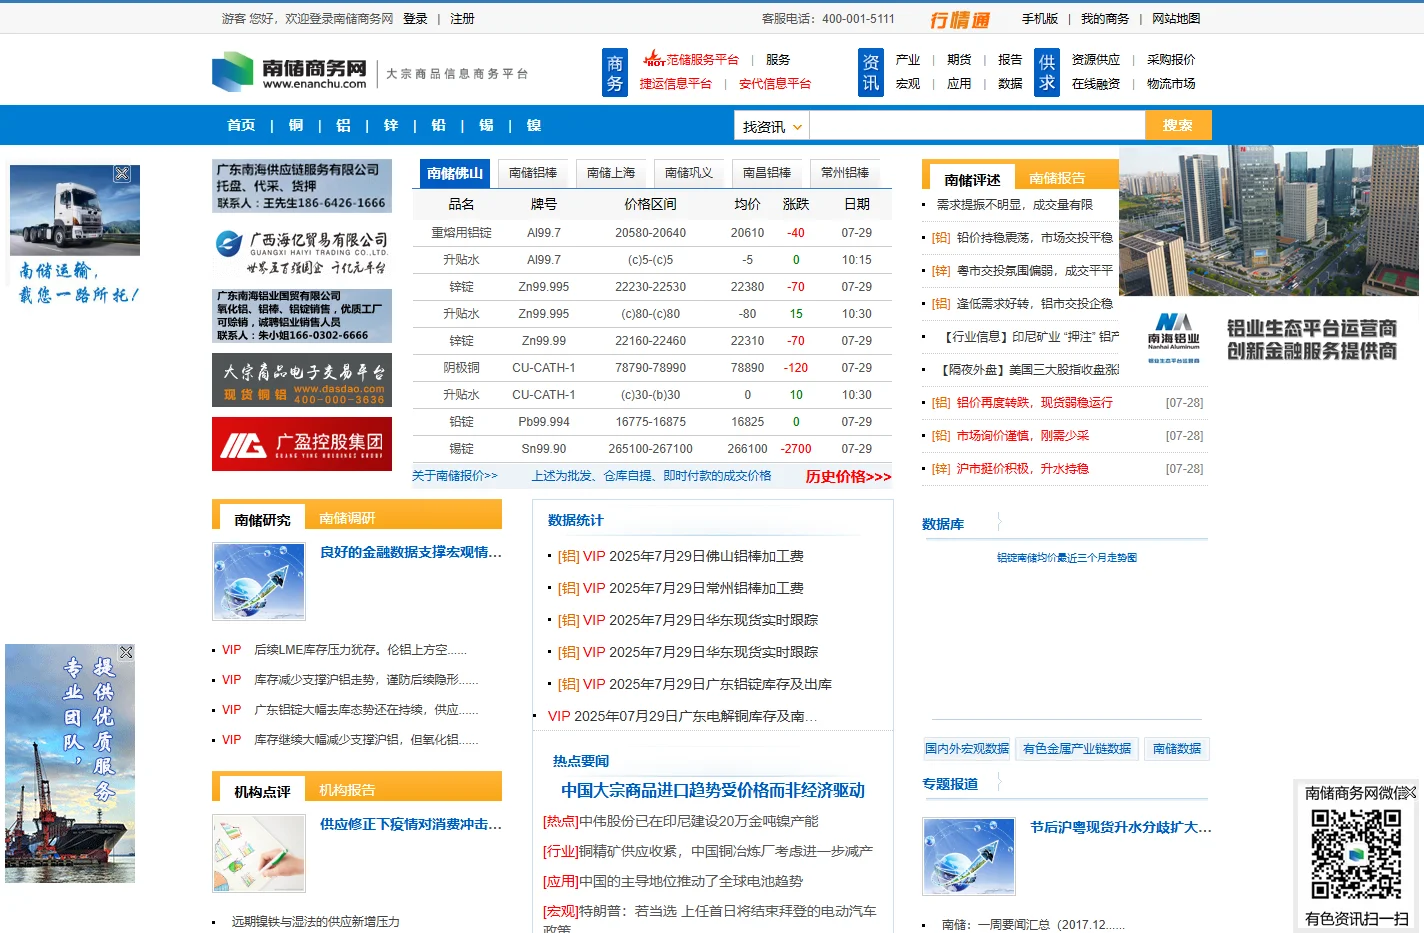The width and height of the screenshot is (1424, 933).
Task: Open the 找资讯 search type dropdown
Action: [x=772, y=126]
